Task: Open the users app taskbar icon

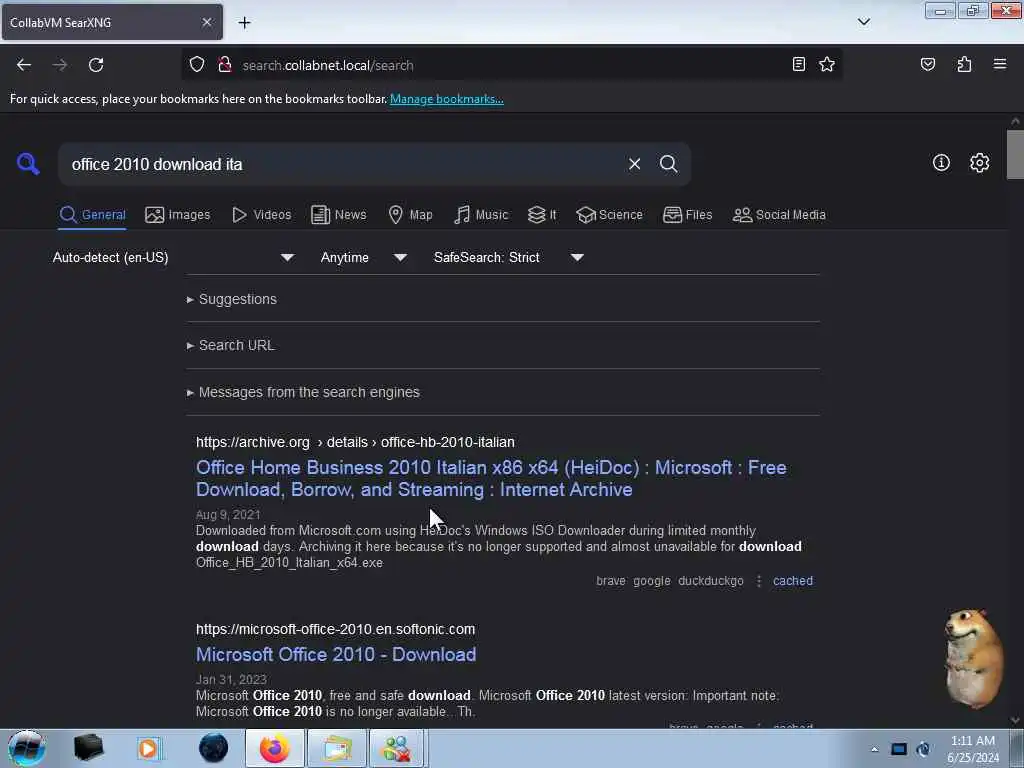Action: coord(398,748)
